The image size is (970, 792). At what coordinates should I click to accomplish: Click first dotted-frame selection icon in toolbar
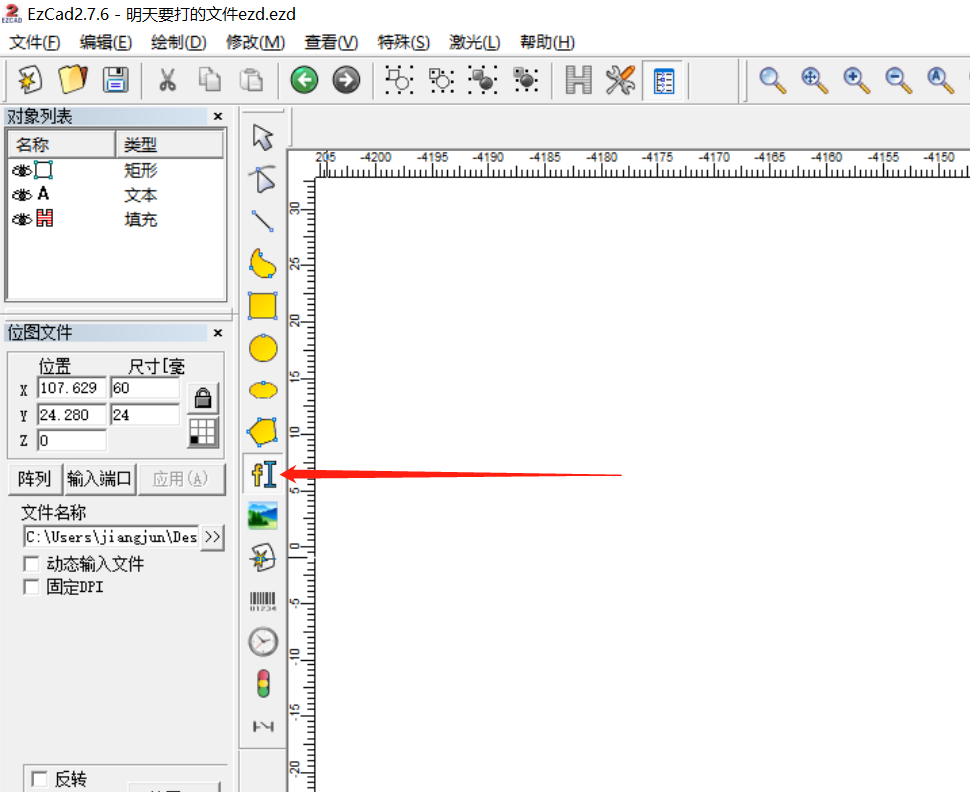[x=400, y=80]
